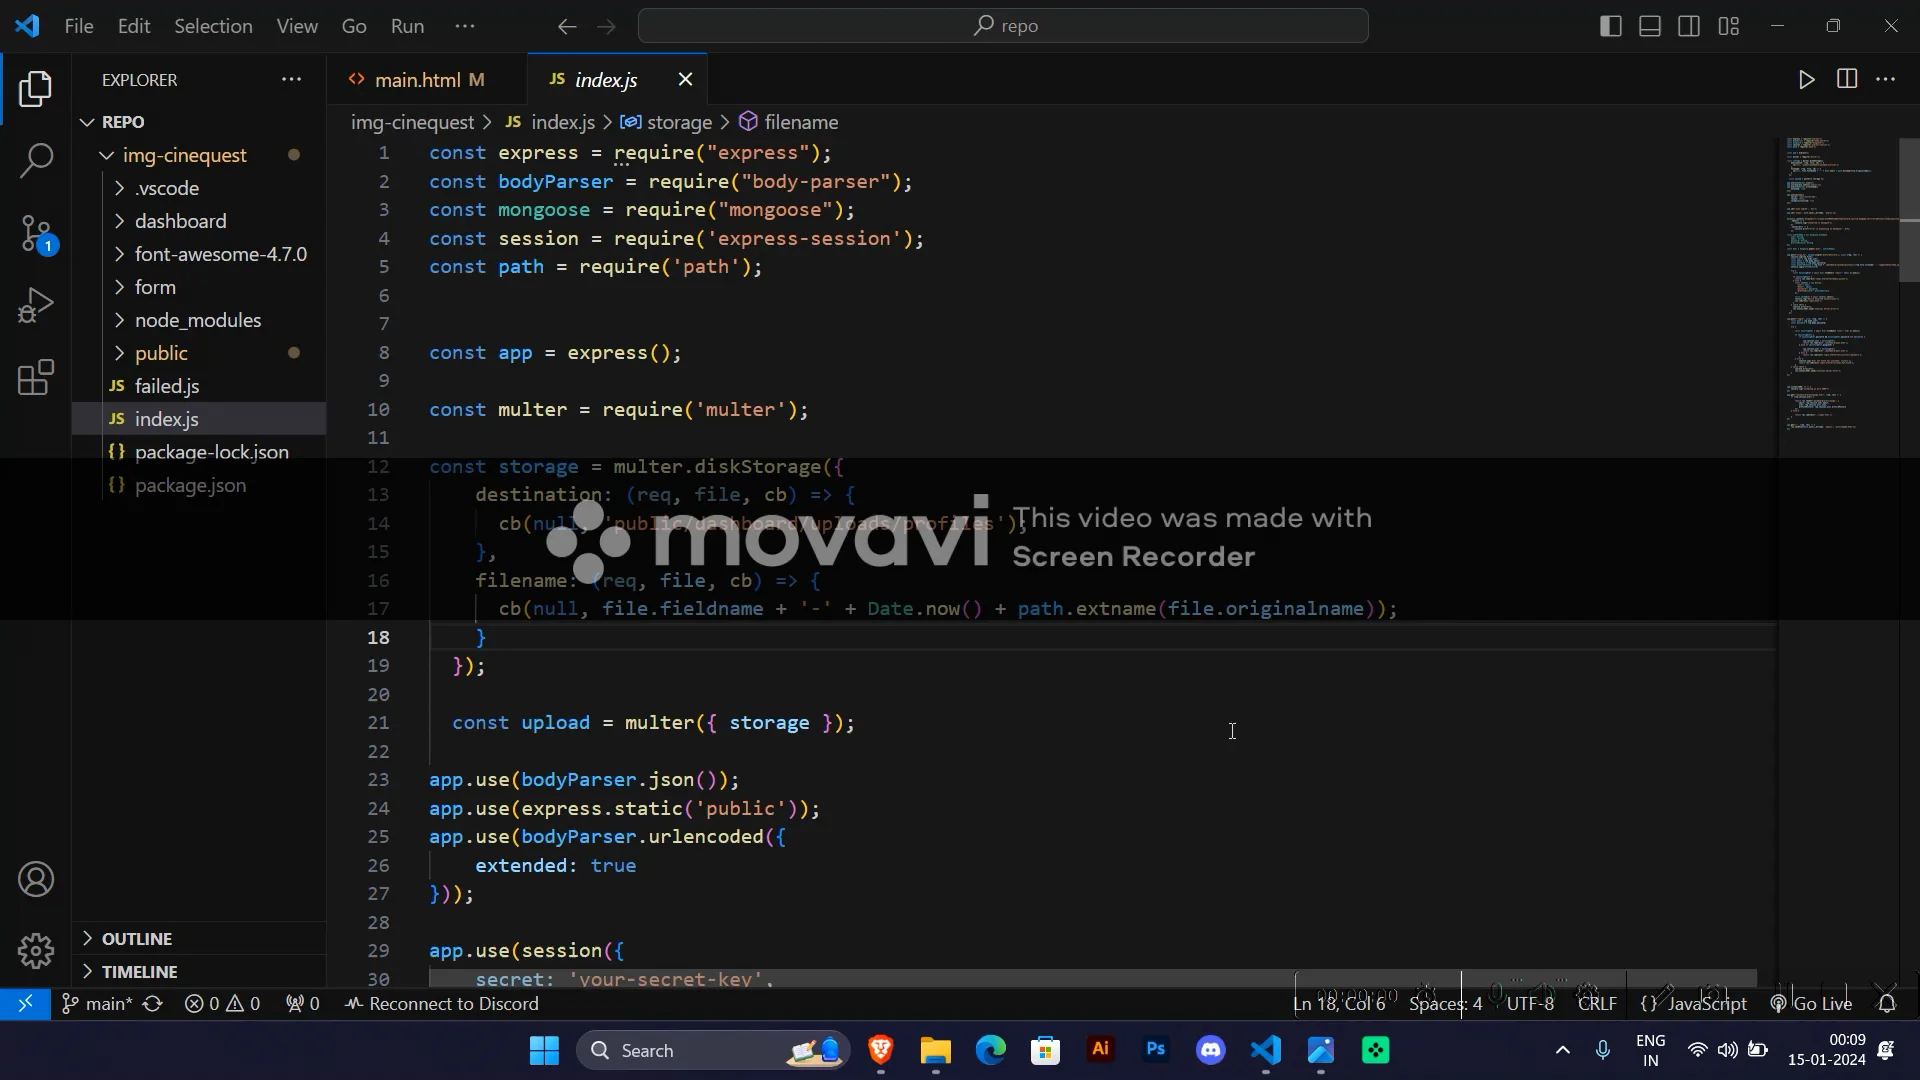This screenshot has width=1920, height=1080.
Task: Collapse the img-cinequest folder
Action: [x=184, y=155]
